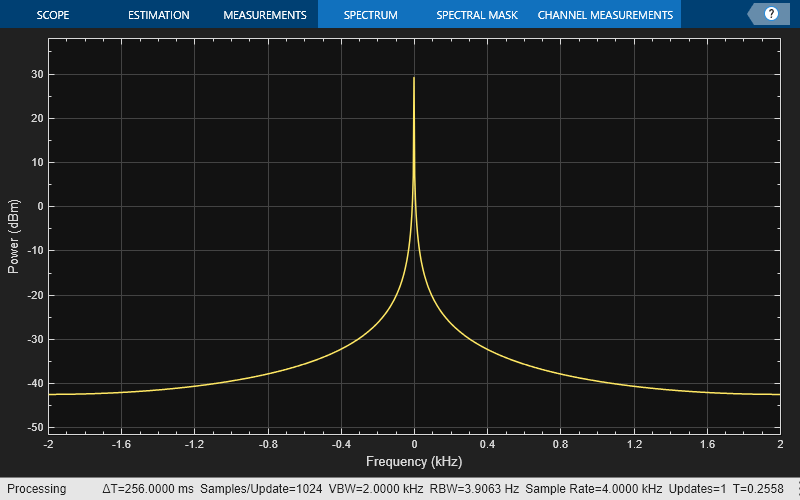Click the 30 tick label on power axis
Image resolution: width=800 pixels, height=500 pixels.
[37, 74]
